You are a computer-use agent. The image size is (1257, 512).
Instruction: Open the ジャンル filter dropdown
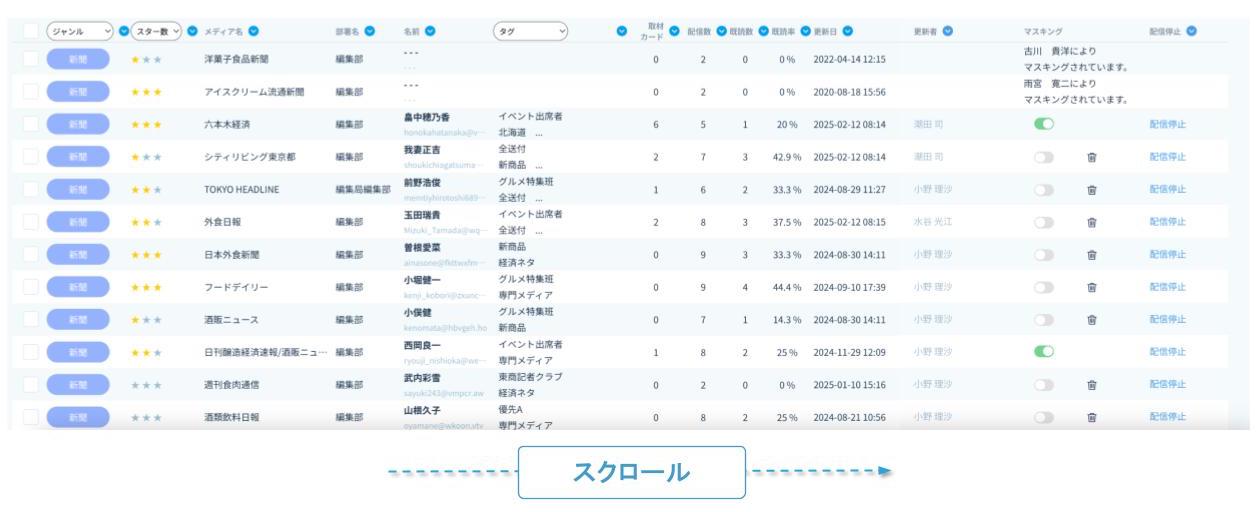click(x=80, y=31)
